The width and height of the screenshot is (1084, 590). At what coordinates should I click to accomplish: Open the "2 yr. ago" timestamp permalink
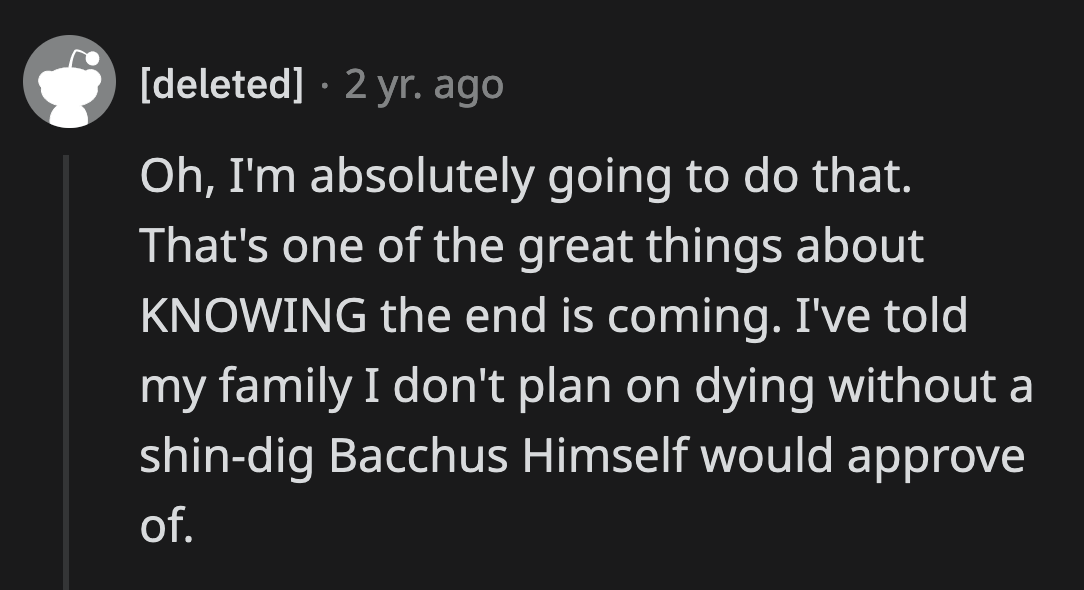pyautogui.click(x=424, y=84)
